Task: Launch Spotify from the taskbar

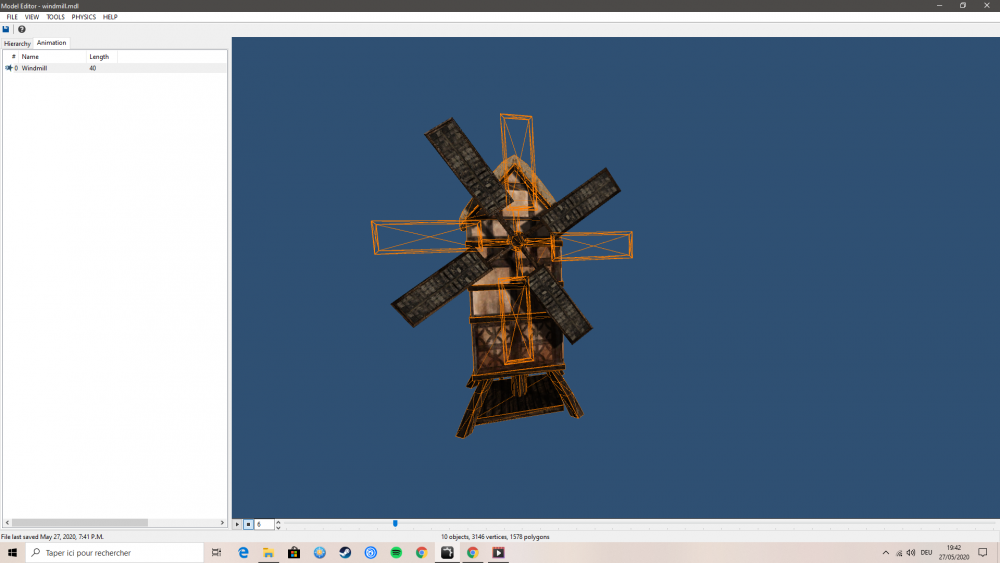Action: point(396,552)
